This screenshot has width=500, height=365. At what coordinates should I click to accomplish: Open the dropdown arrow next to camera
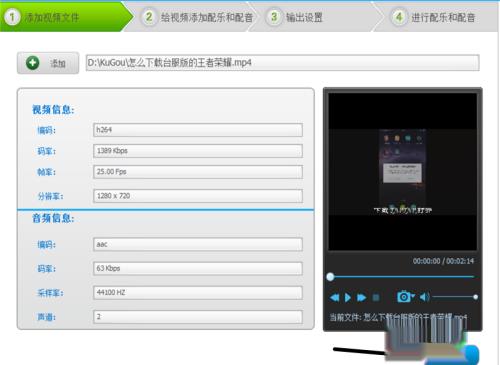[x=413, y=296]
